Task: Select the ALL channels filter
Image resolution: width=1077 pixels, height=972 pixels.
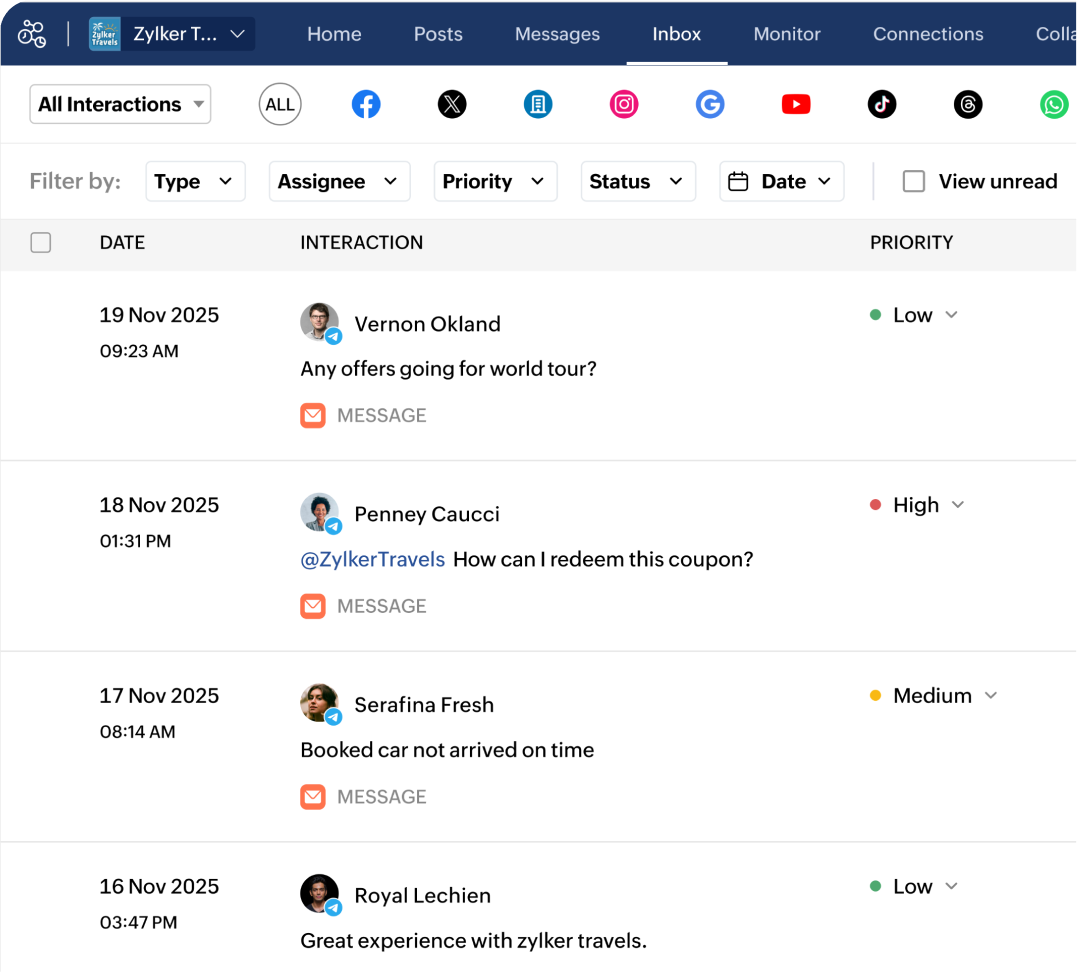Action: coord(280,104)
